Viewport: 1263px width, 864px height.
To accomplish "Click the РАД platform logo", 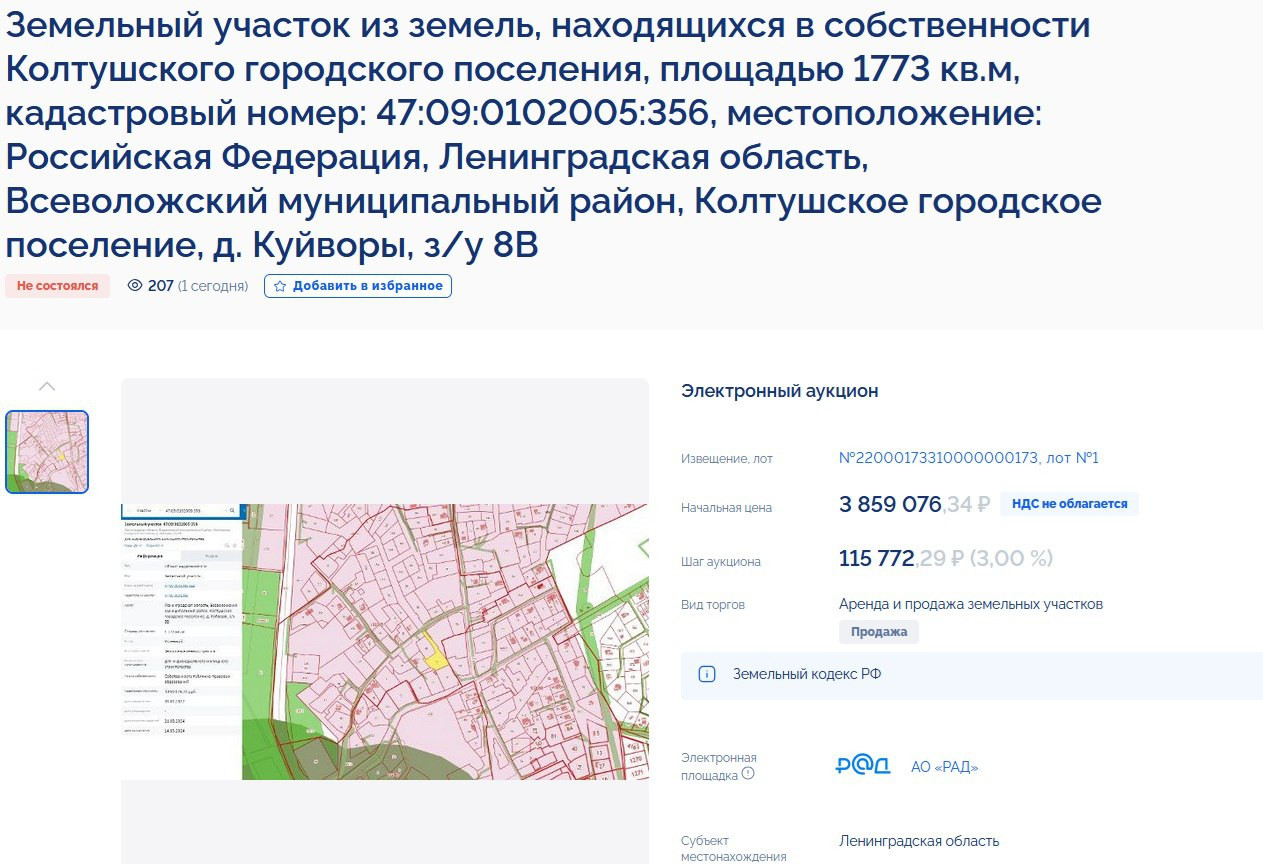I will [x=863, y=766].
